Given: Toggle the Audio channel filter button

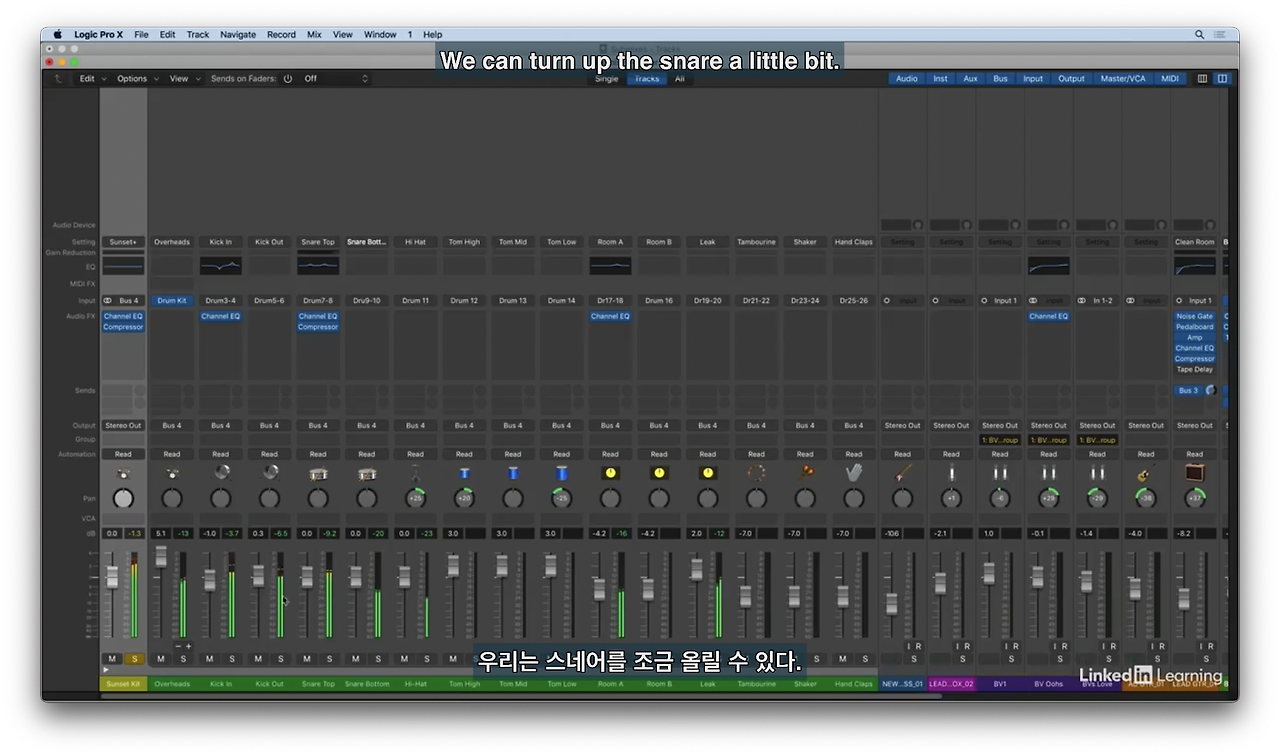Looking at the screenshot, I should tap(907, 78).
